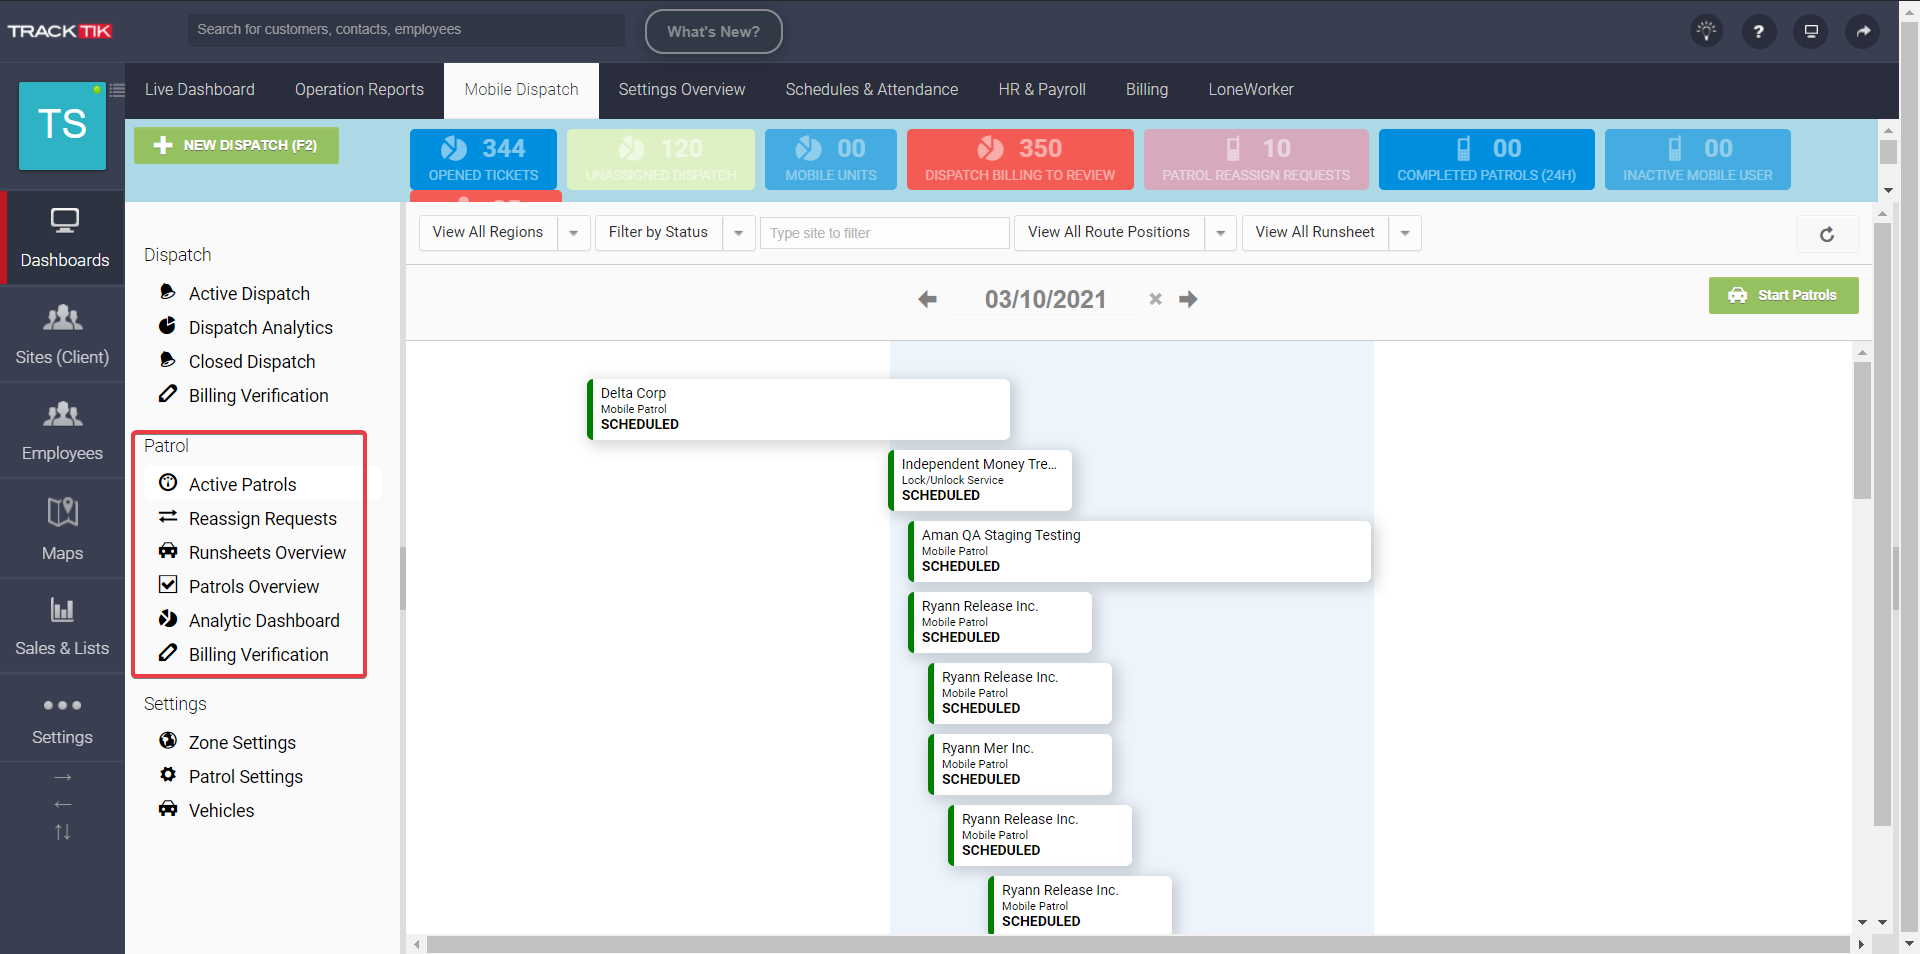Expand View All Runsheet dropdown arrow
Image resolution: width=1920 pixels, height=954 pixels.
pyautogui.click(x=1404, y=233)
